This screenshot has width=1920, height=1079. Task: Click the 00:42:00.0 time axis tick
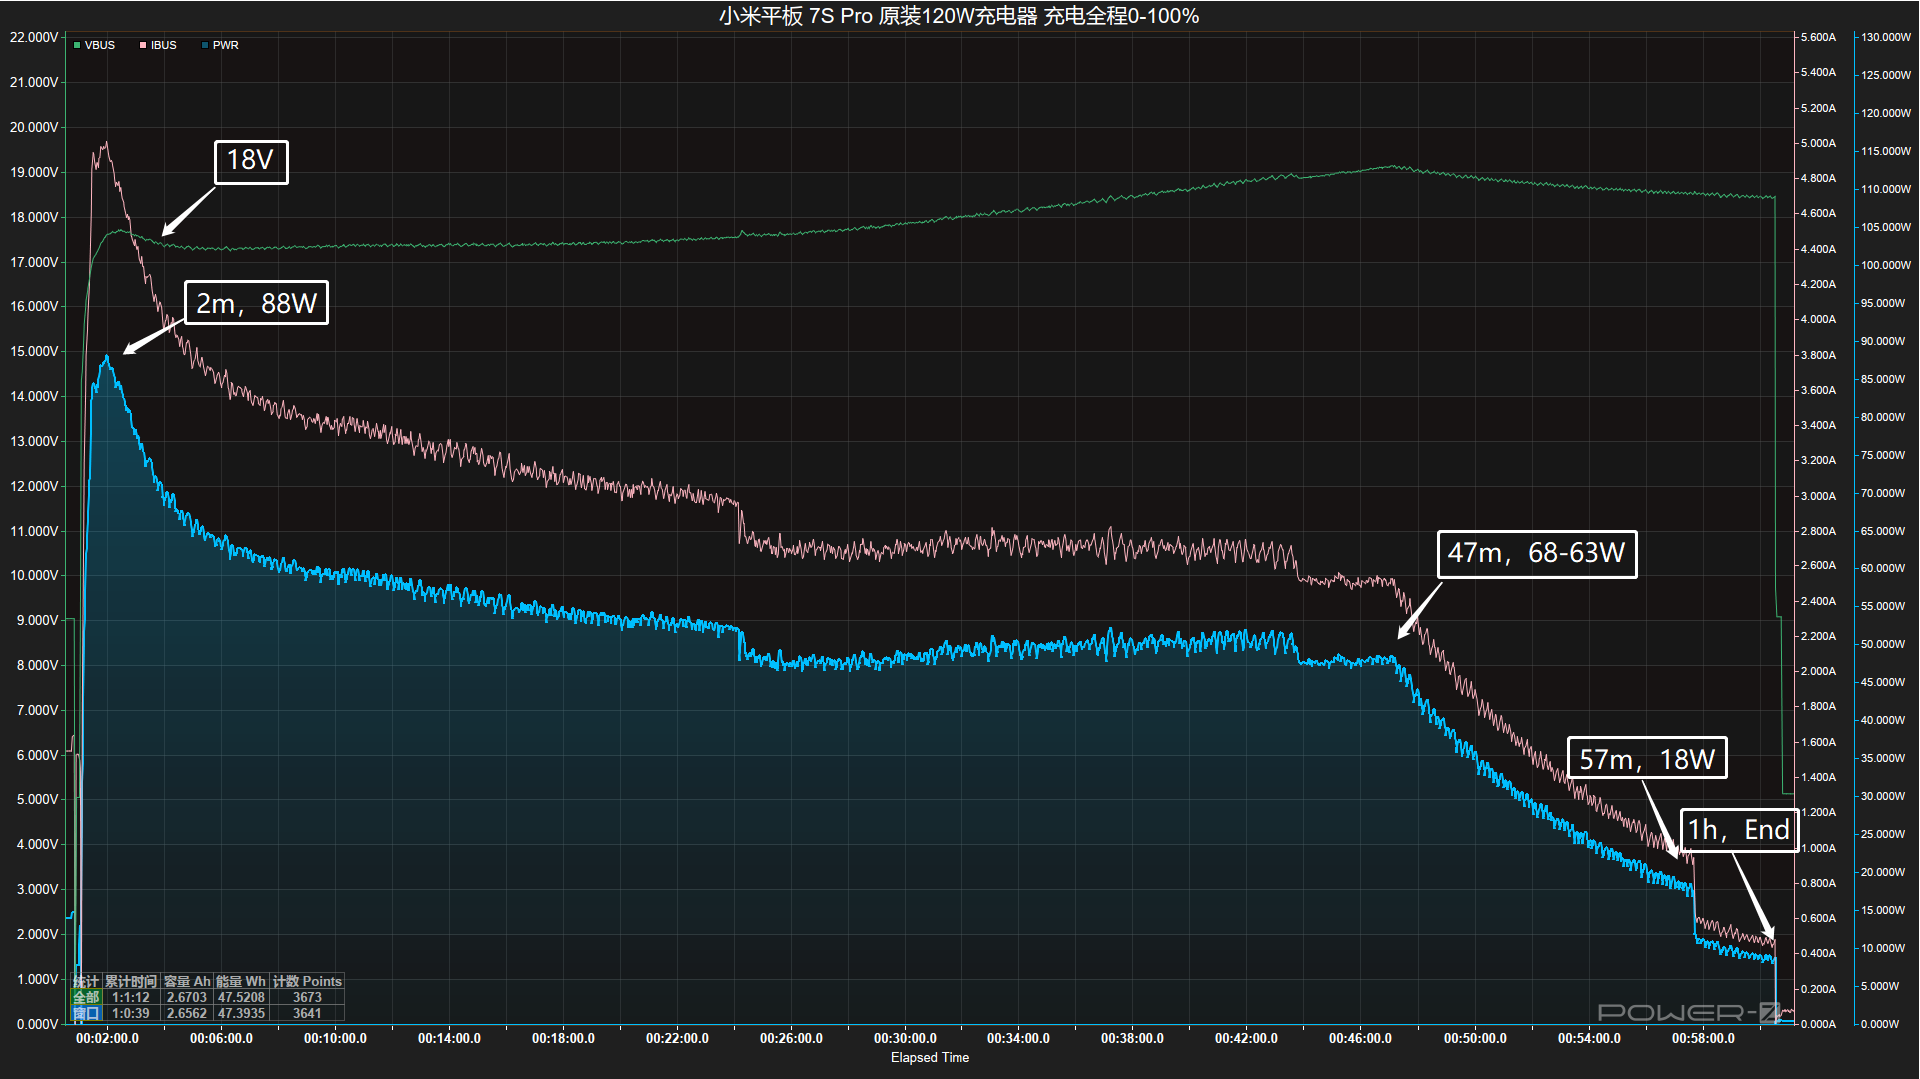tap(1246, 1038)
